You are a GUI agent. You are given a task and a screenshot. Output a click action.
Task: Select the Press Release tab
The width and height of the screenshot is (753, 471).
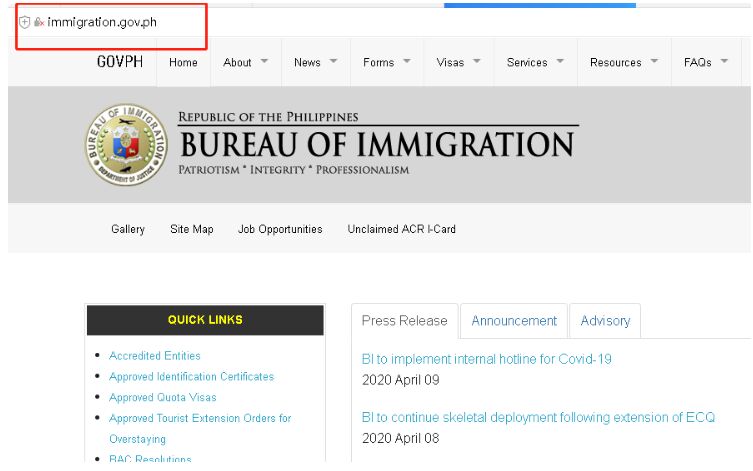(x=405, y=321)
